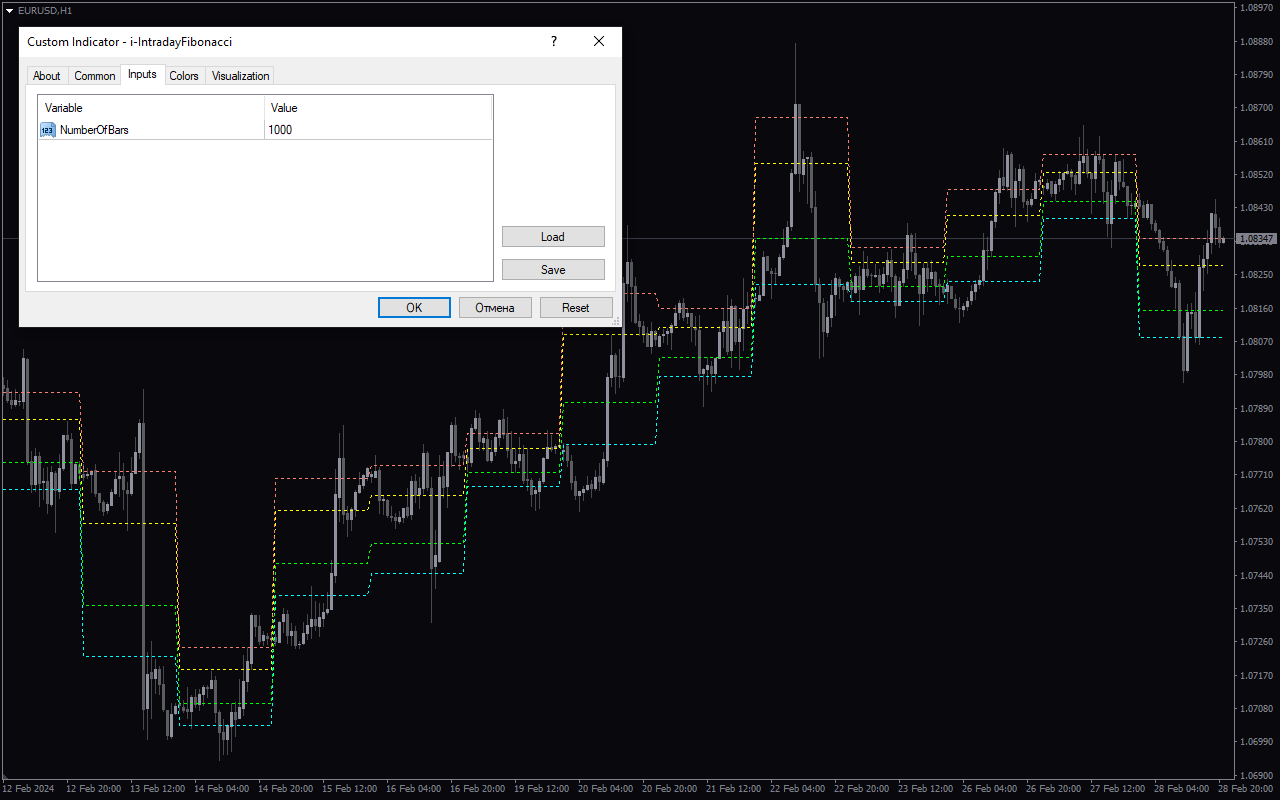Click the 15 Feb 12:00 time label
This screenshot has height=800, width=1280.
tap(350, 789)
